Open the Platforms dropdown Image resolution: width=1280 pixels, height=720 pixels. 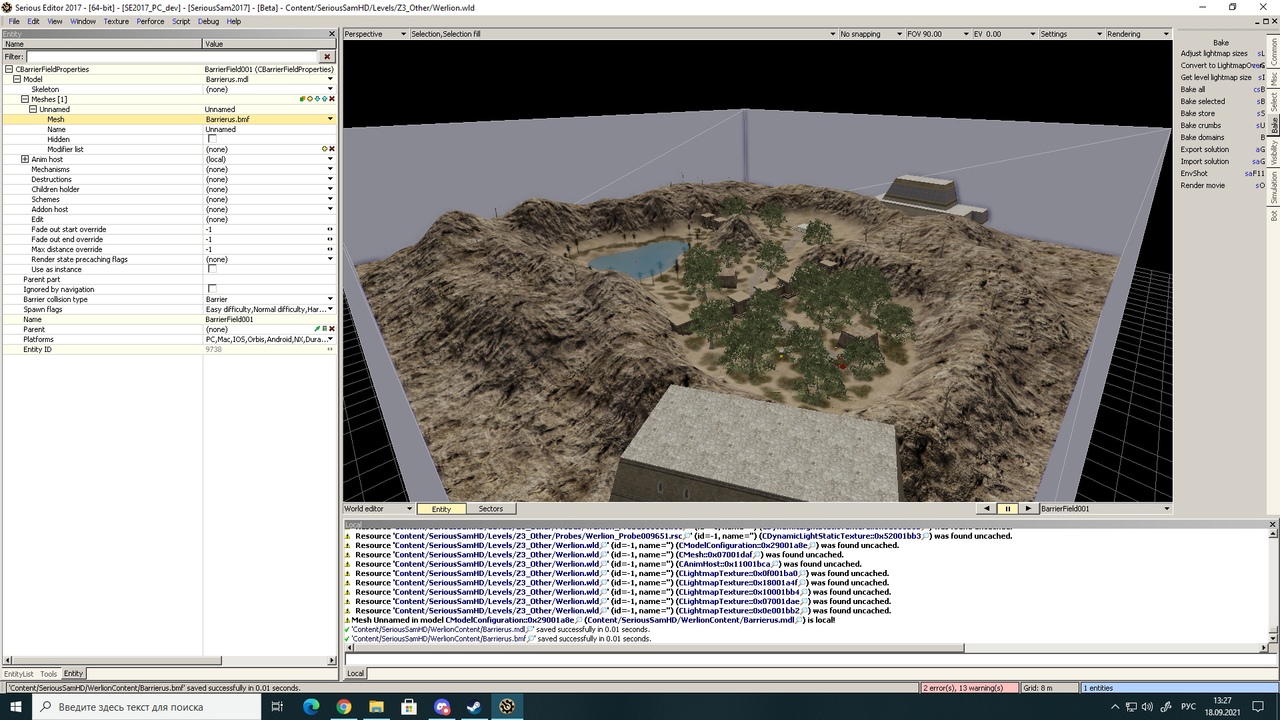tap(330, 339)
